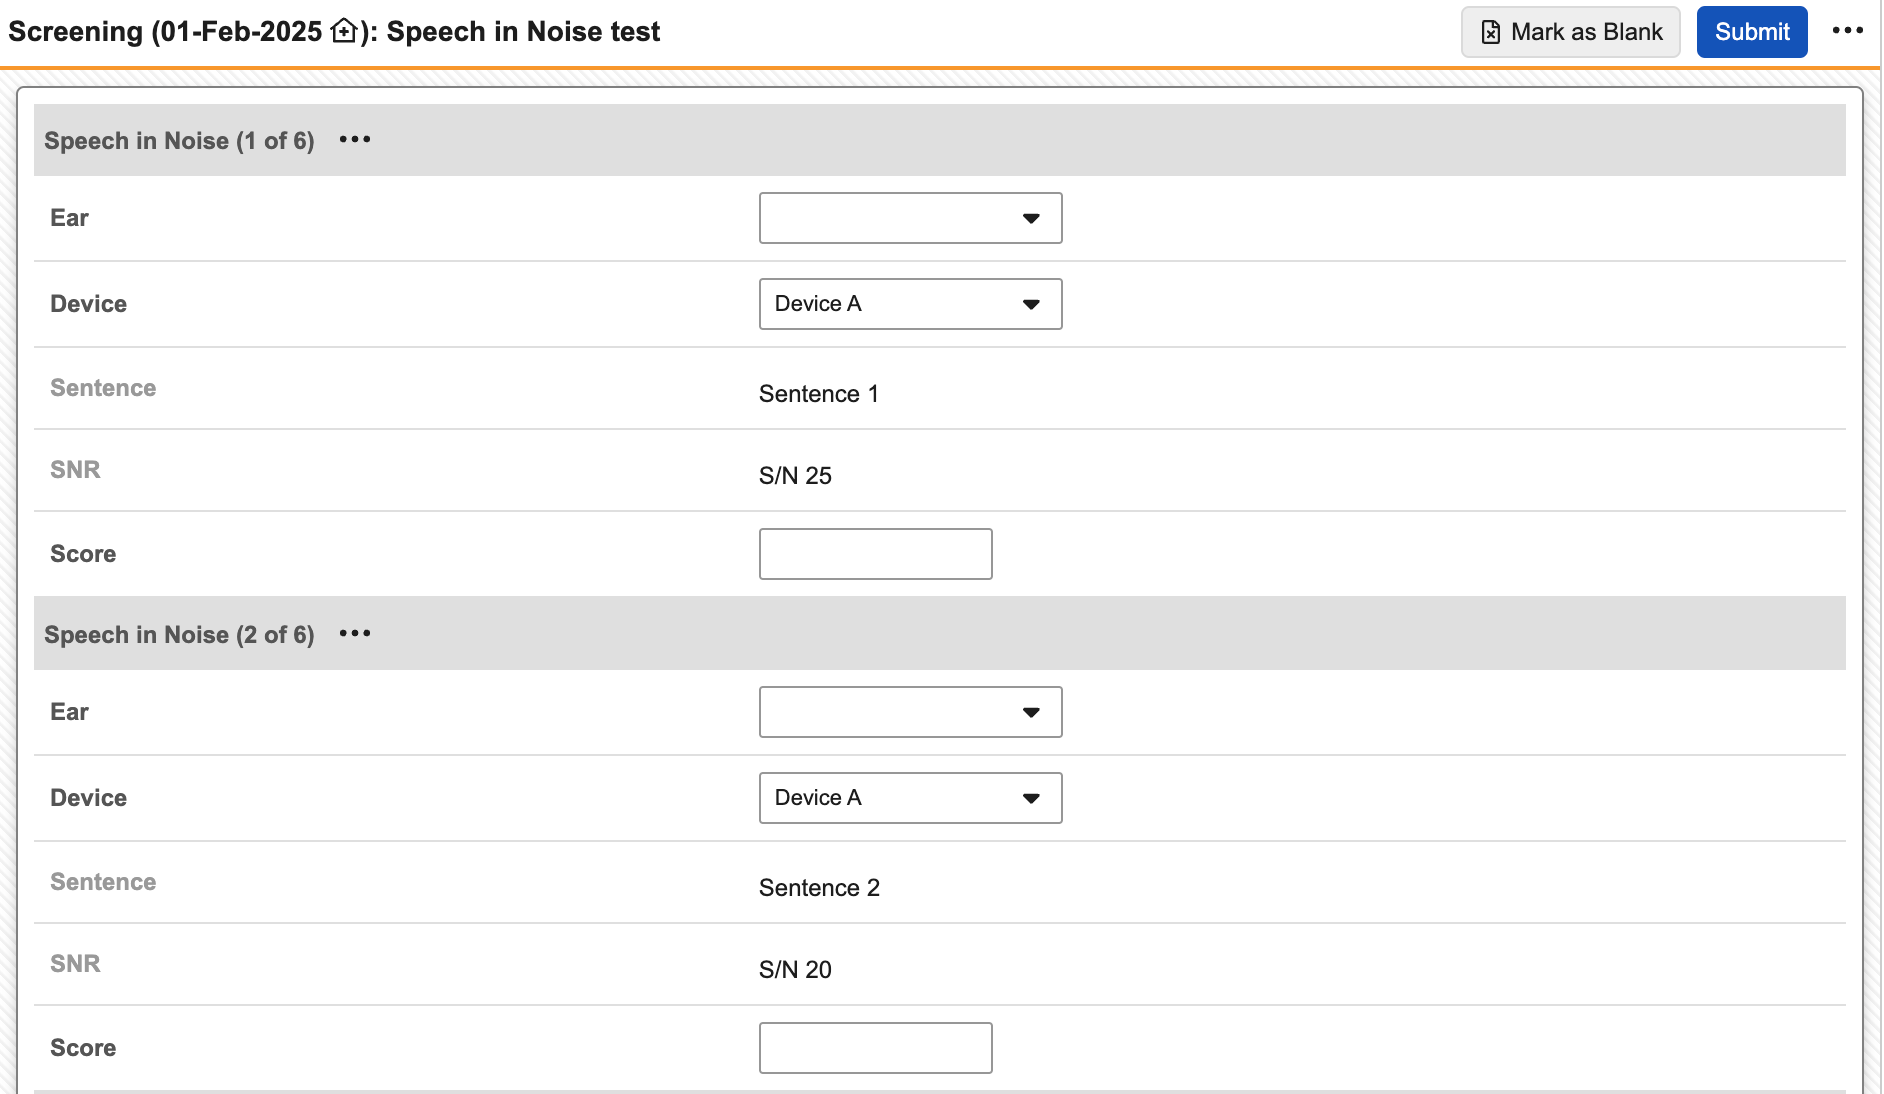Expand the Ear dropdown in section 1 of 6
This screenshot has height=1094, width=1884.
click(910, 218)
